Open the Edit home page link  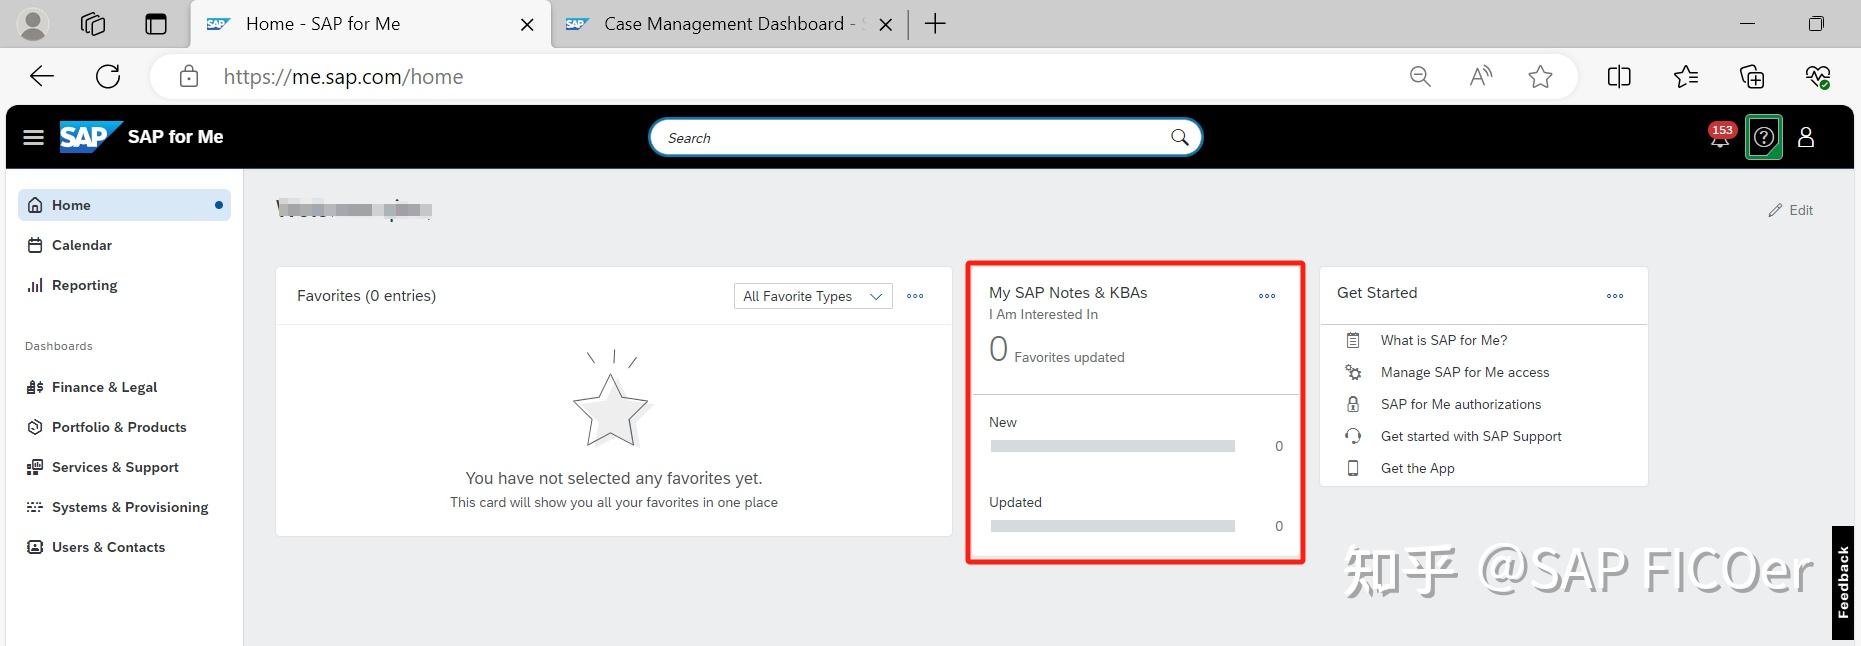click(x=1790, y=210)
